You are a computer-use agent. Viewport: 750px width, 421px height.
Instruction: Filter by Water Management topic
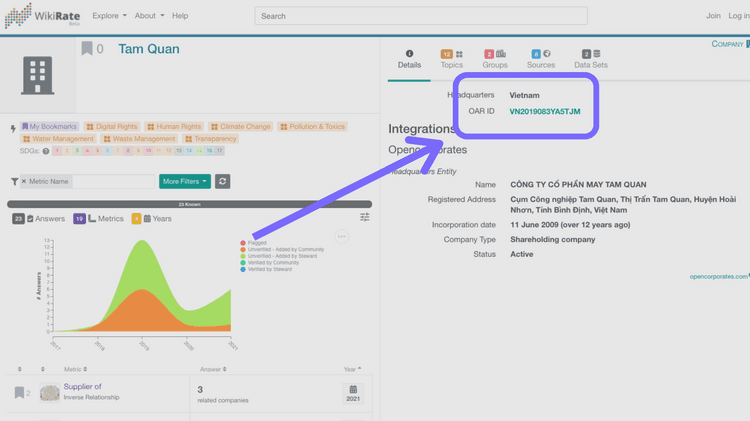pyautogui.click(x=58, y=139)
